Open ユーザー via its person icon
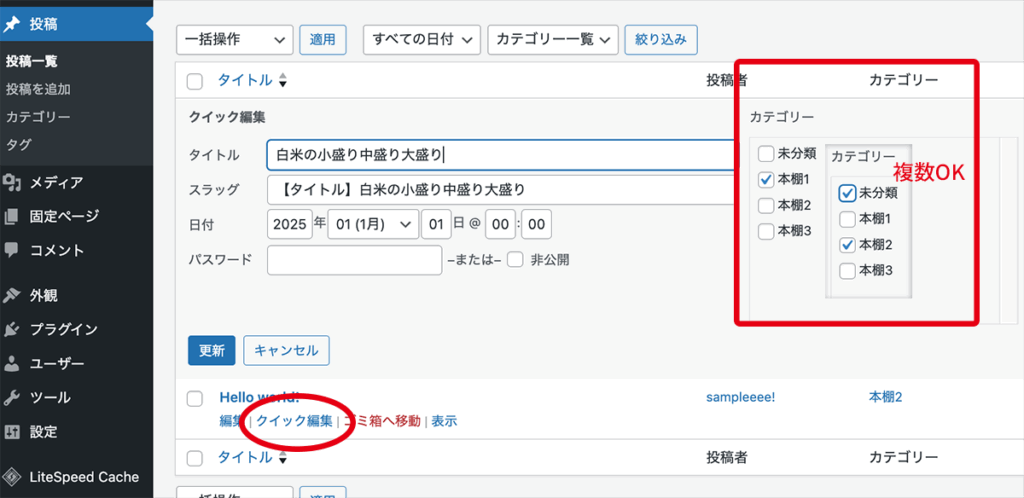 pos(13,363)
